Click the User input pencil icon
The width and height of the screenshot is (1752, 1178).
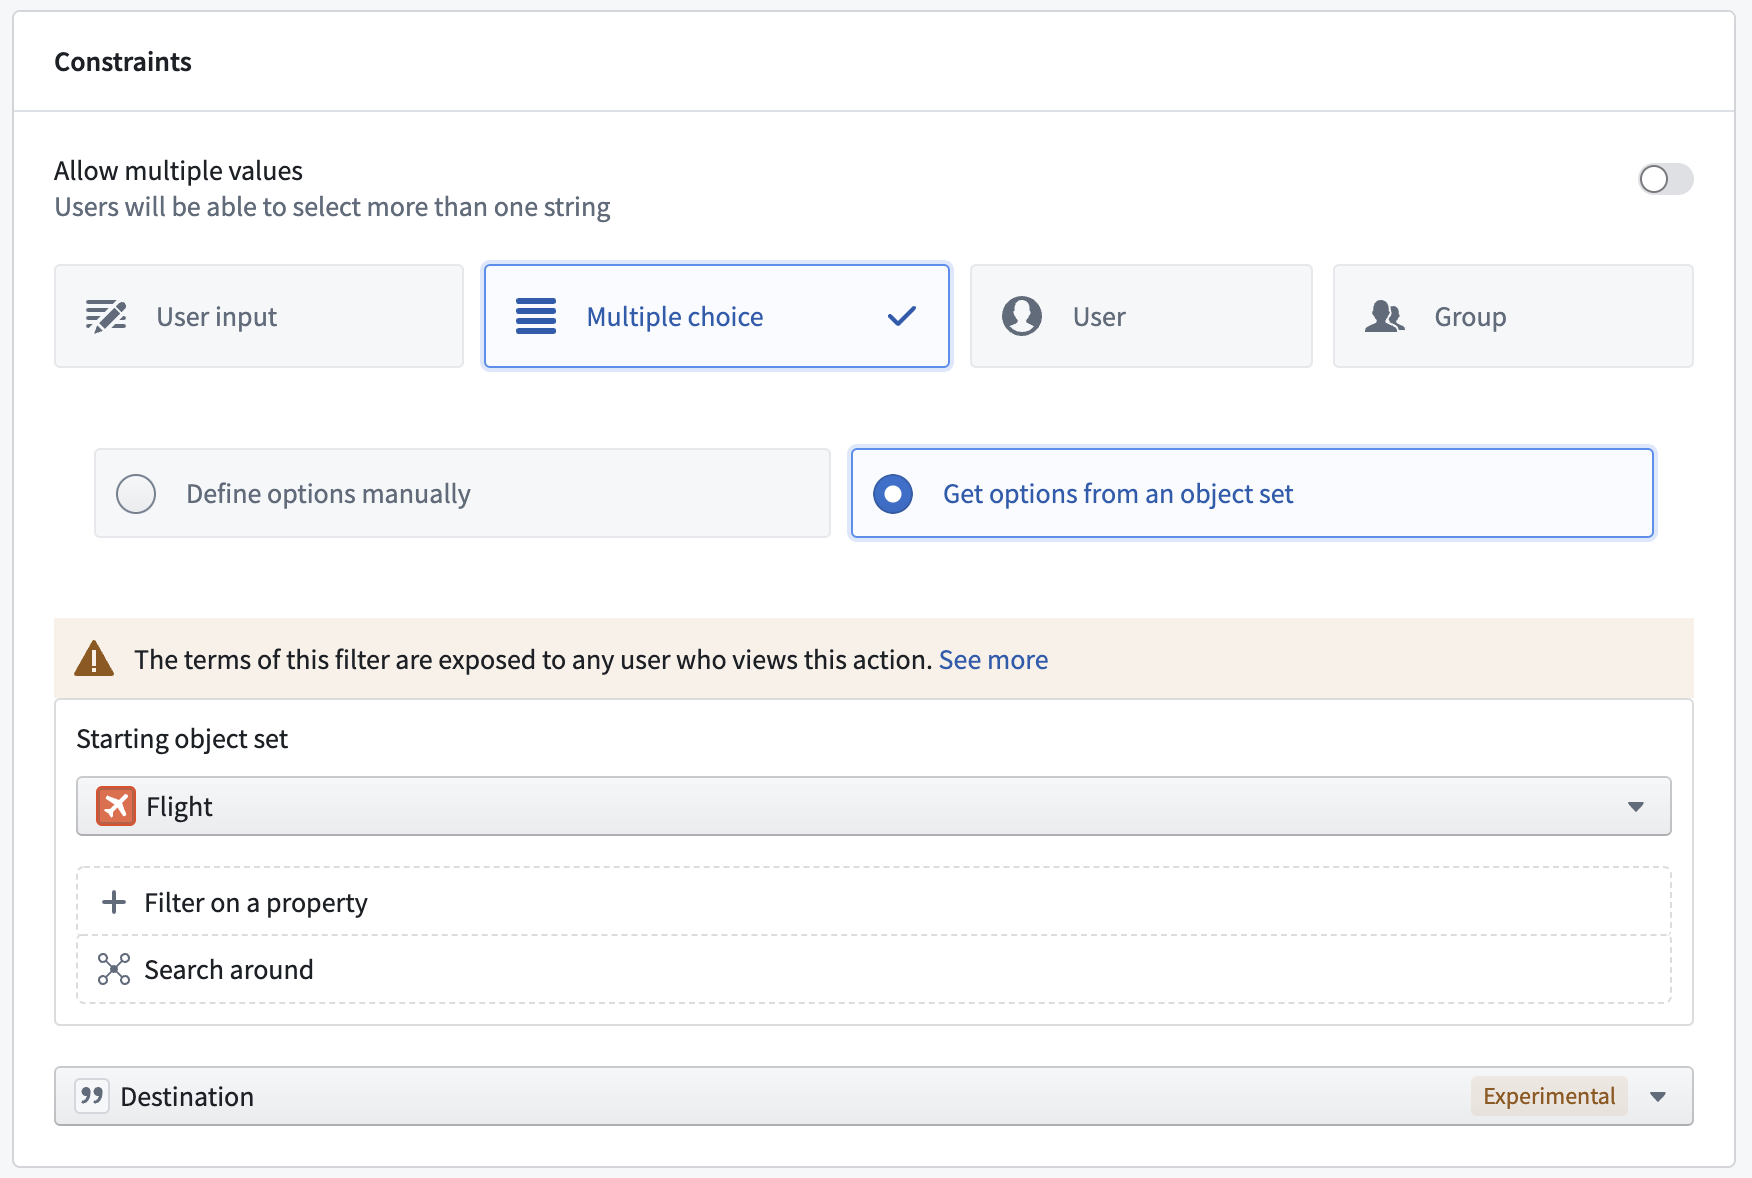(x=106, y=316)
